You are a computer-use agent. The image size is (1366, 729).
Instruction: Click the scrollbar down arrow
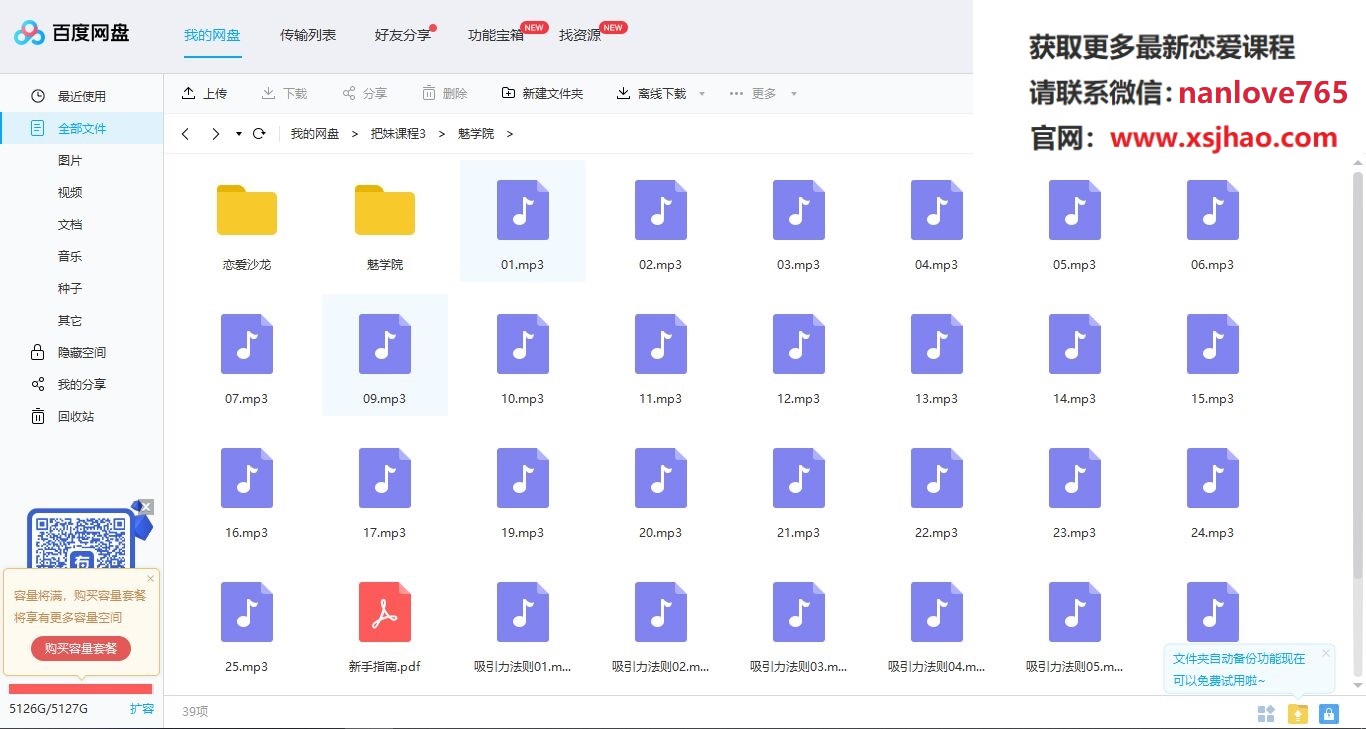click(1357, 685)
